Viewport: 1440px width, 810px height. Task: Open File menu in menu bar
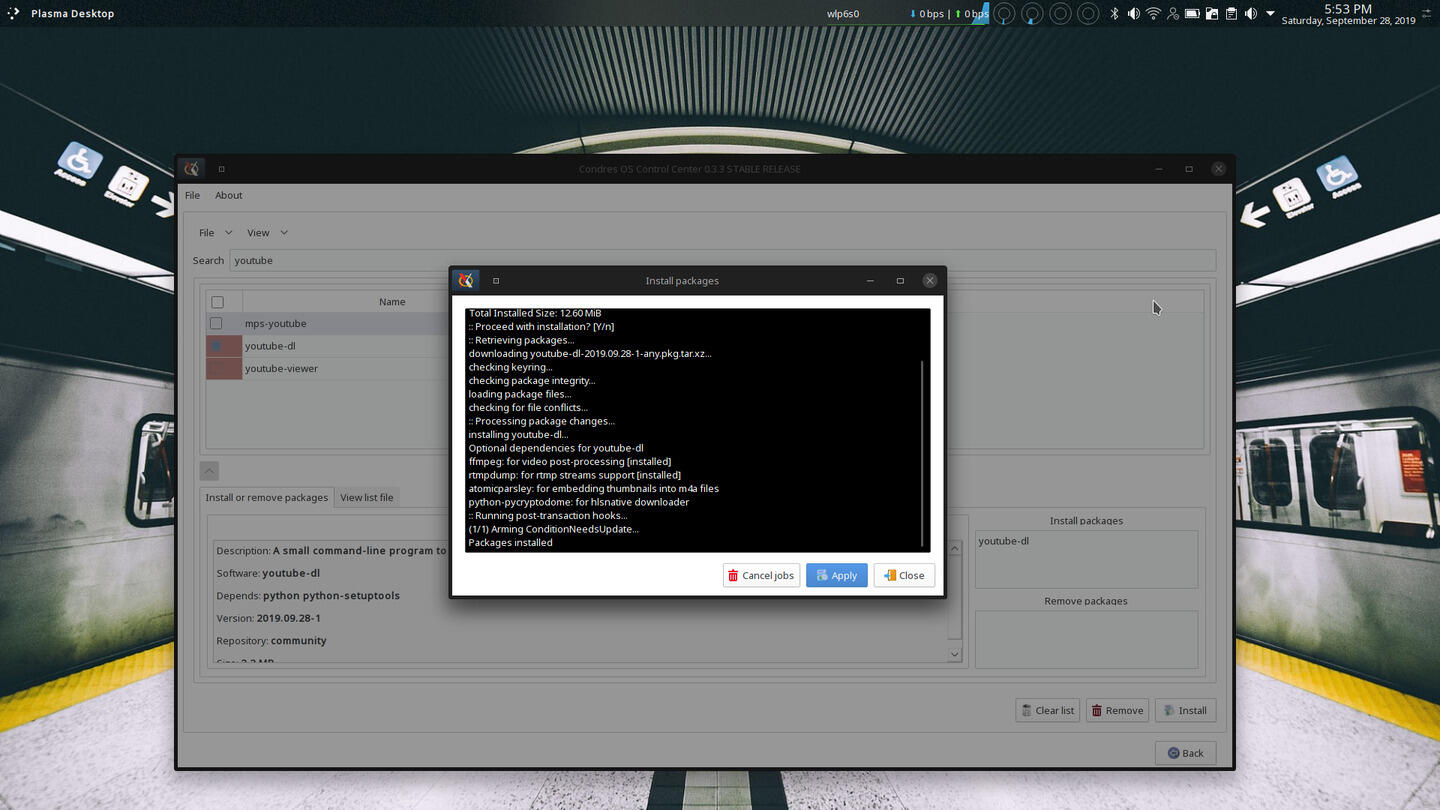point(192,195)
